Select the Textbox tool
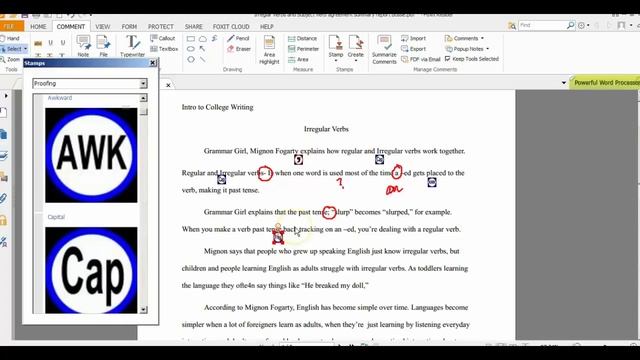Image resolution: width=640 pixels, height=360 pixels. (x=164, y=49)
